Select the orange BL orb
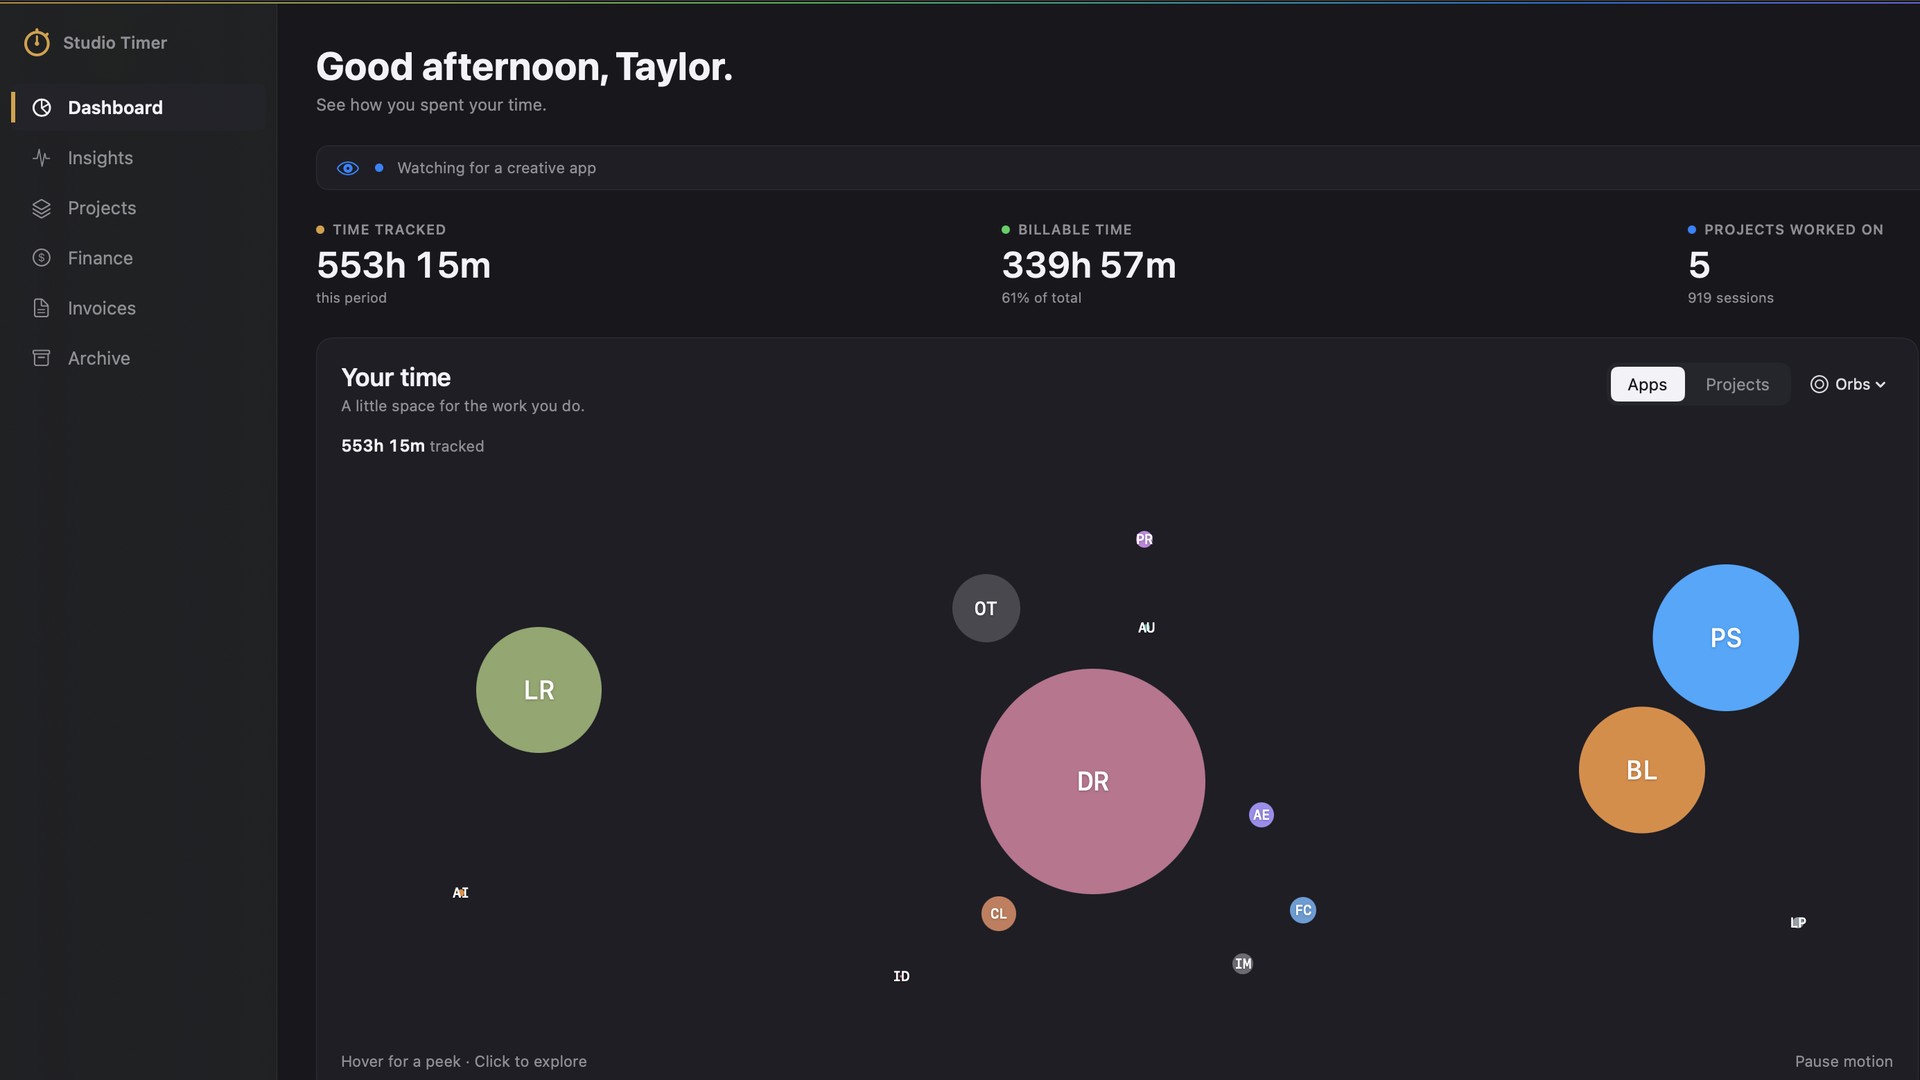This screenshot has height=1080, width=1920. pyautogui.click(x=1641, y=770)
